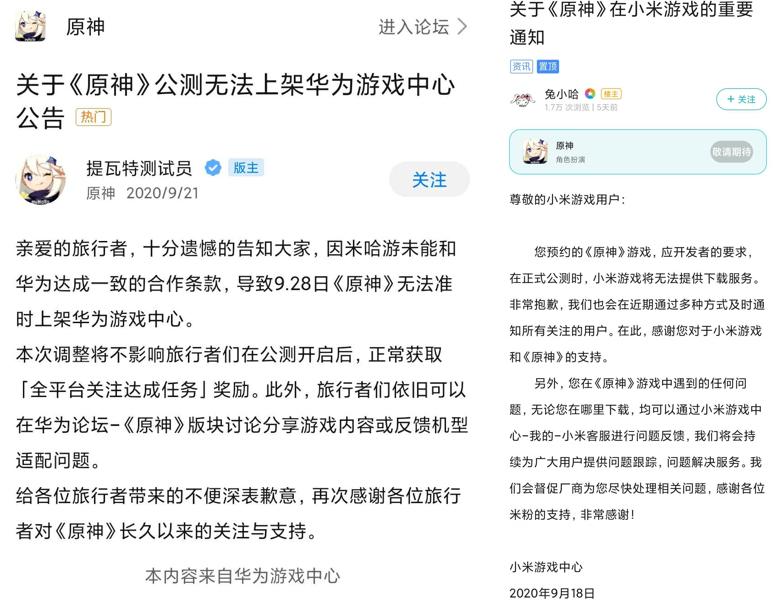Tap the 置顶 pinned tag
This screenshot has height=609, width=775.
548,66
